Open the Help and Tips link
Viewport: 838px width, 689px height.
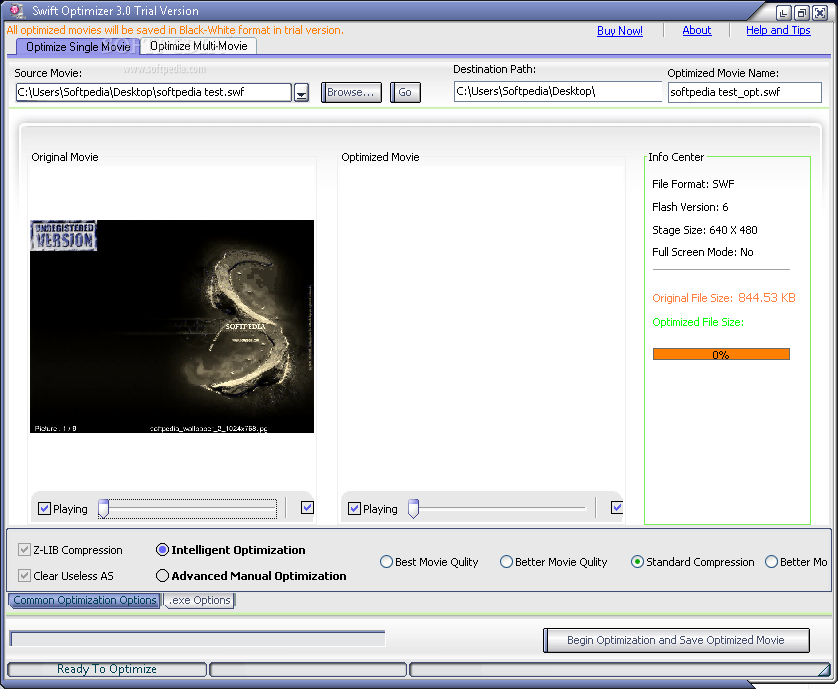pos(778,30)
